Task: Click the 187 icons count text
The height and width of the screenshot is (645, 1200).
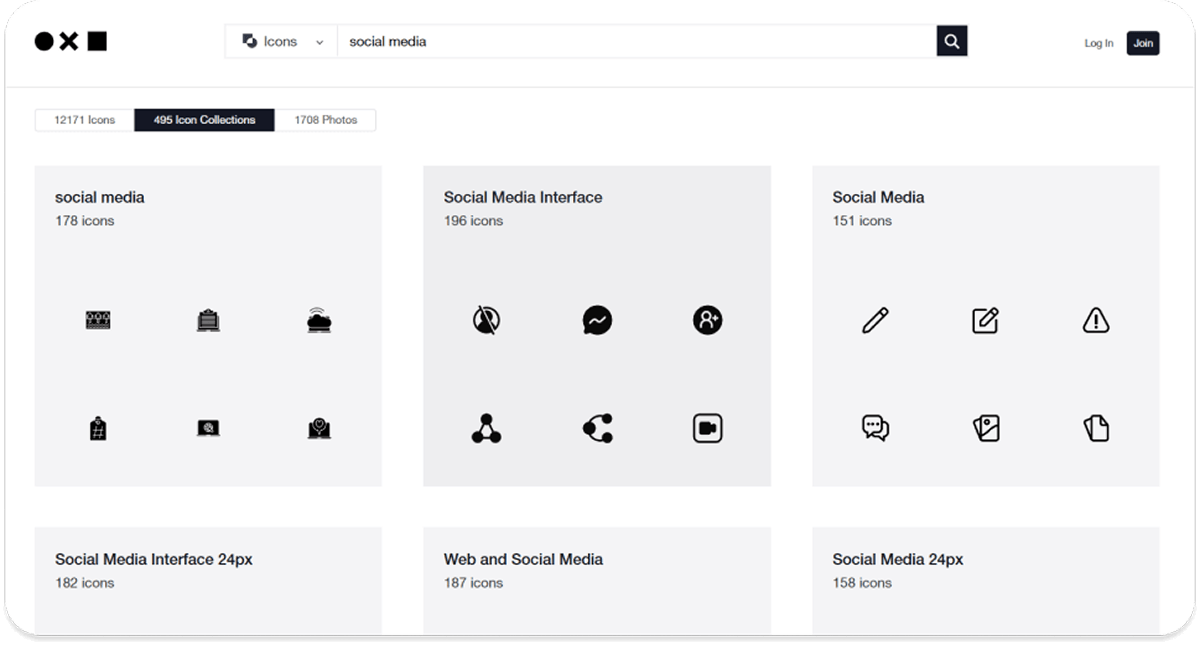Action: 474,583
